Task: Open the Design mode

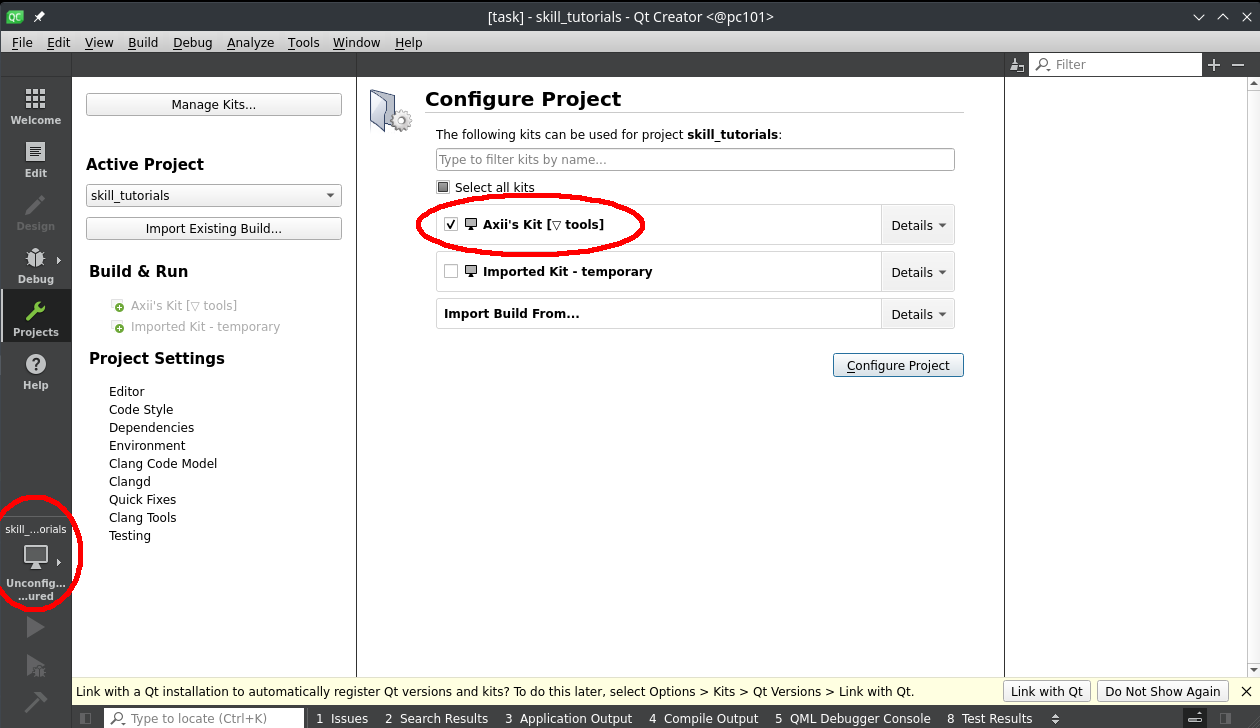Action: [36, 212]
